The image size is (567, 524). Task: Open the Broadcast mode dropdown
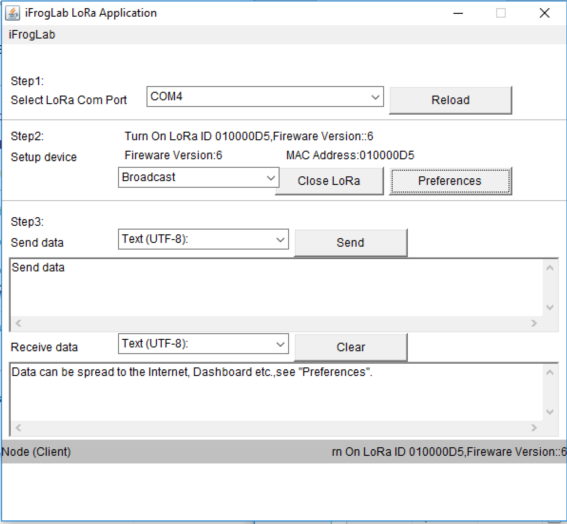click(199, 177)
